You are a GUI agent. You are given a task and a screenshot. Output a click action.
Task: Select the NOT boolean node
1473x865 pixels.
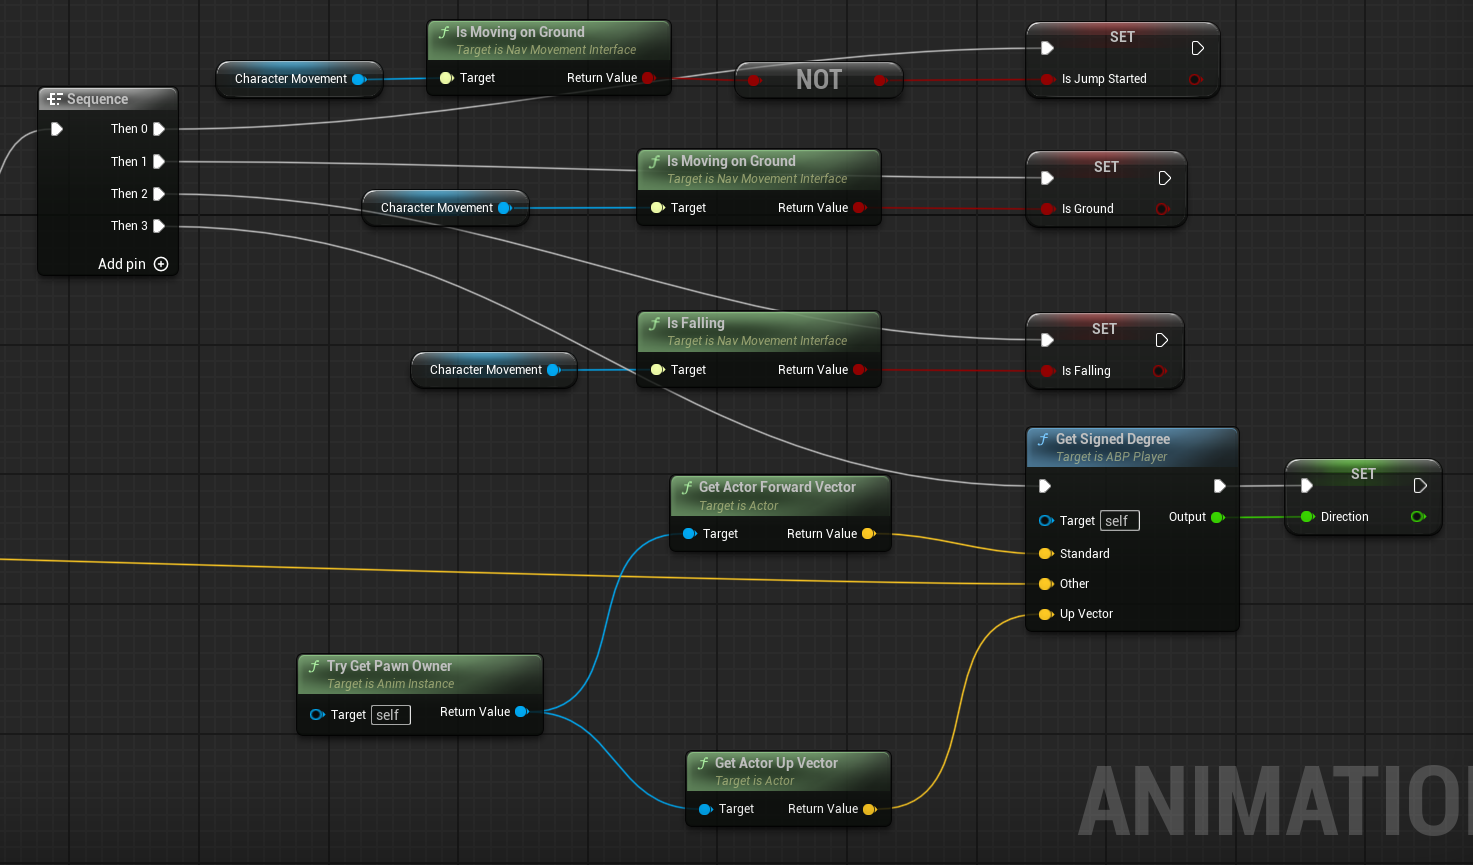tap(819, 80)
